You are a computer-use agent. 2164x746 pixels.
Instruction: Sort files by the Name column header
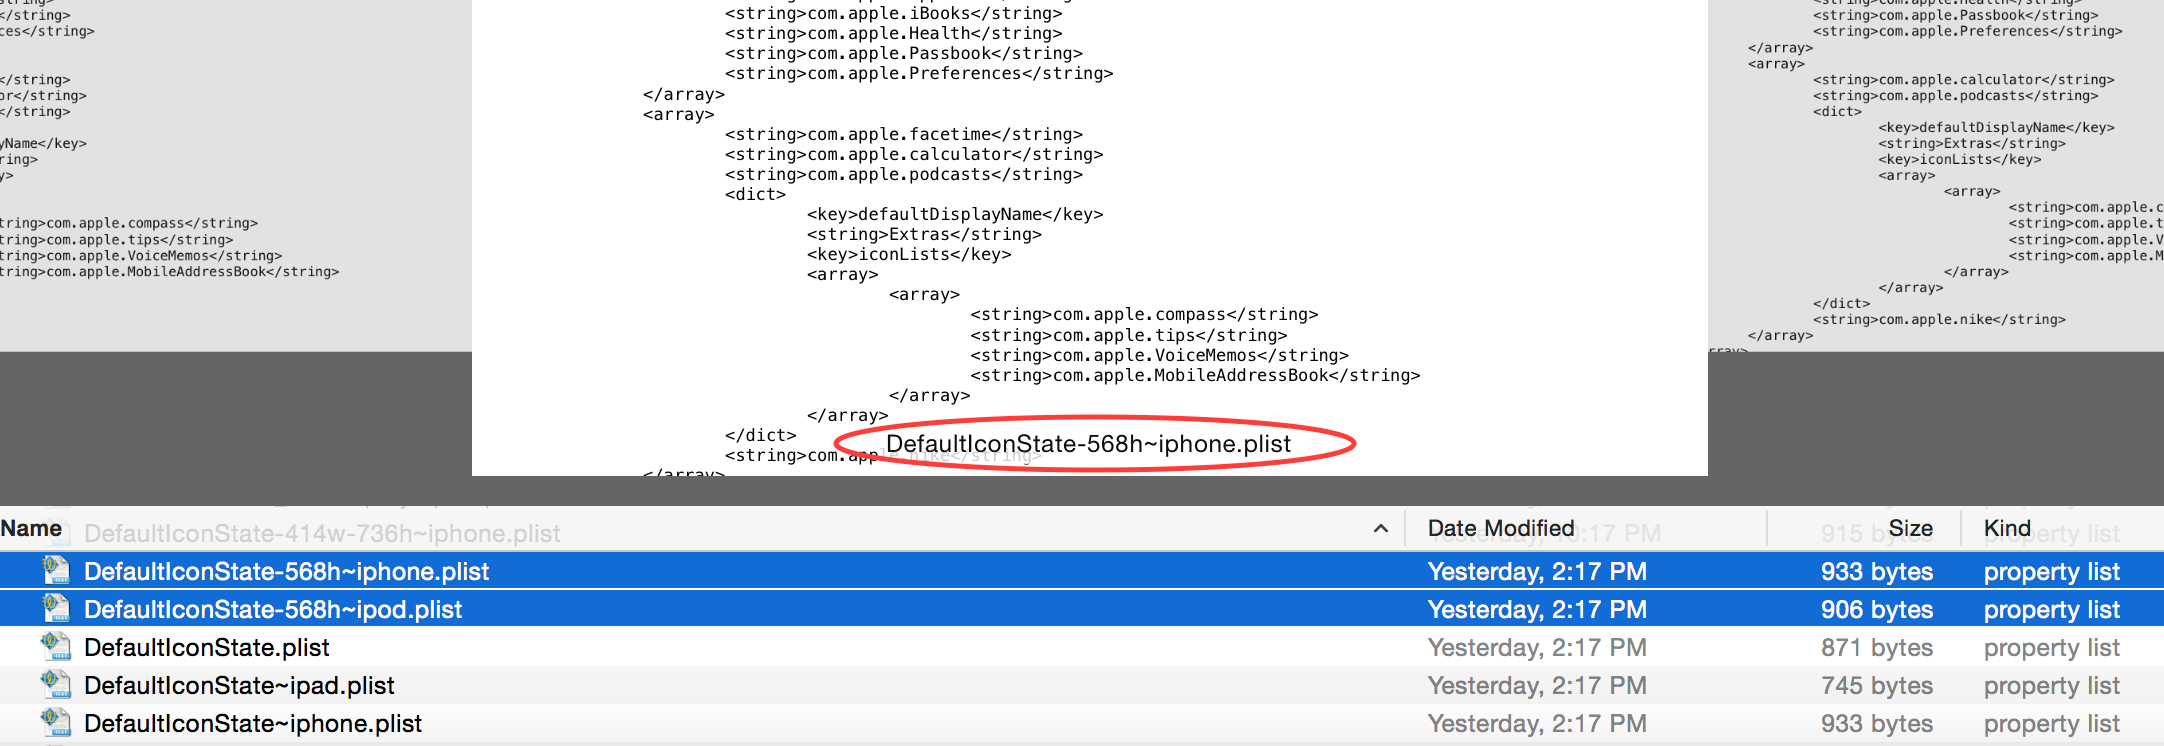click(32, 529)
